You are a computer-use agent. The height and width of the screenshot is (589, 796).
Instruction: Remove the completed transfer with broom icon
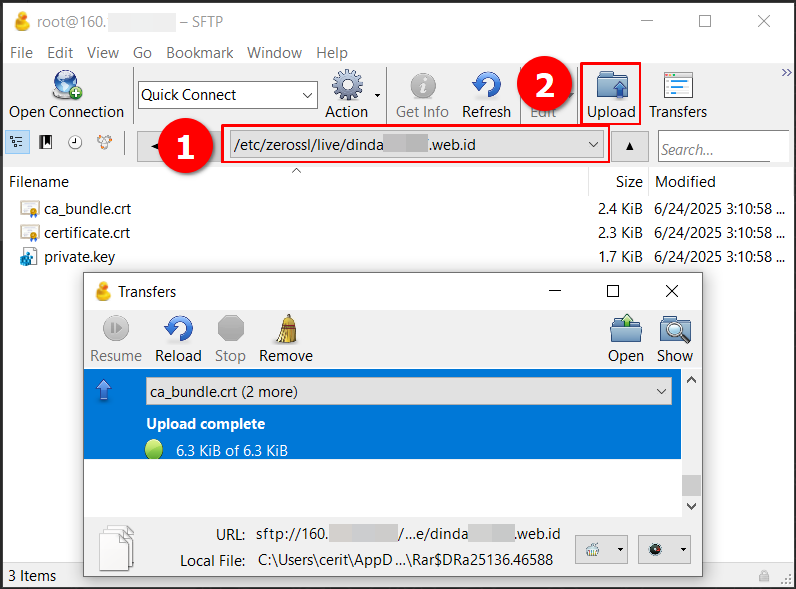coord(285,339)
